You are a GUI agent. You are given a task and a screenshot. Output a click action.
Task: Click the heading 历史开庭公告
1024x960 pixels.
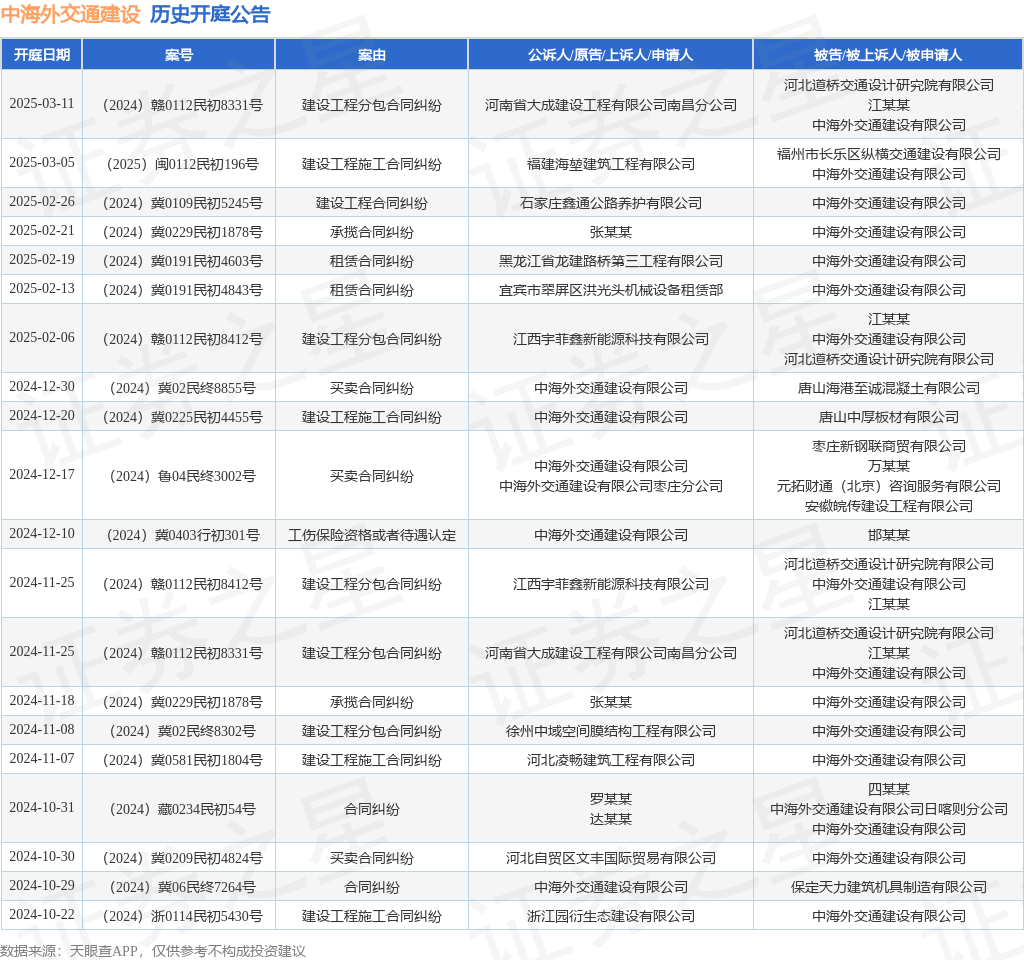(210, 14)
